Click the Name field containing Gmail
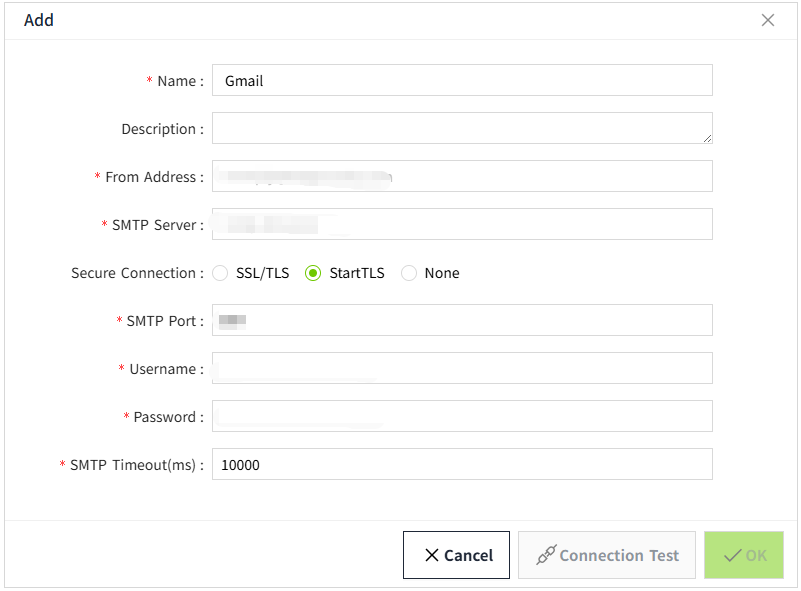This screenshot has width=801, height=591. (x=461, y=81)
